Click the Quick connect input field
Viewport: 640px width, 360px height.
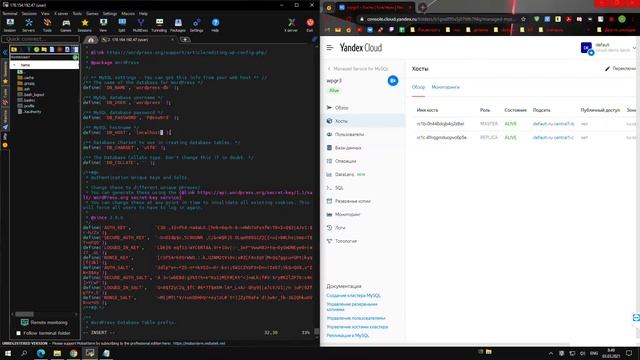pos(40,39)
